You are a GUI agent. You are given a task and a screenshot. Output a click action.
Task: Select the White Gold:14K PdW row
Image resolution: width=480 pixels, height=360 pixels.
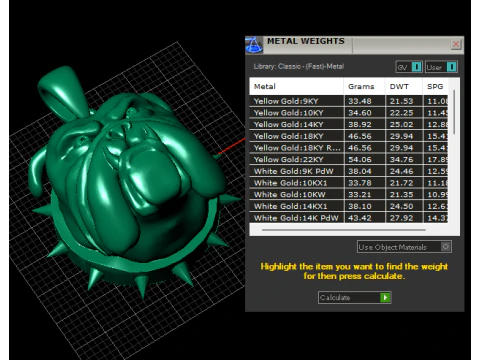(x=348, y=218)
